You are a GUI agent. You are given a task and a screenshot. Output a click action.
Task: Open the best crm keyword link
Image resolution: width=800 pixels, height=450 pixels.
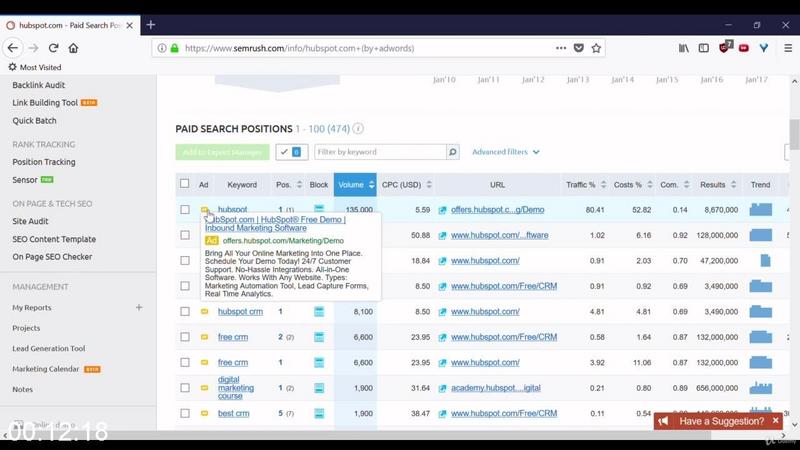(x=234, y=413)
